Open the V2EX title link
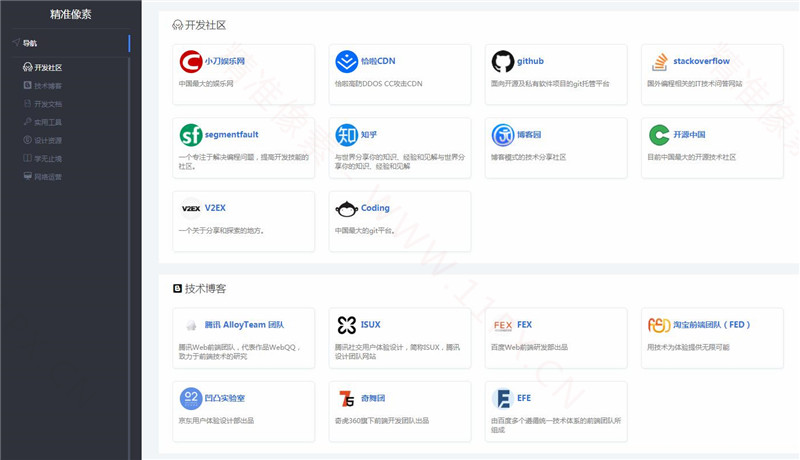The image size is (800, 460). tap(215, 208)
